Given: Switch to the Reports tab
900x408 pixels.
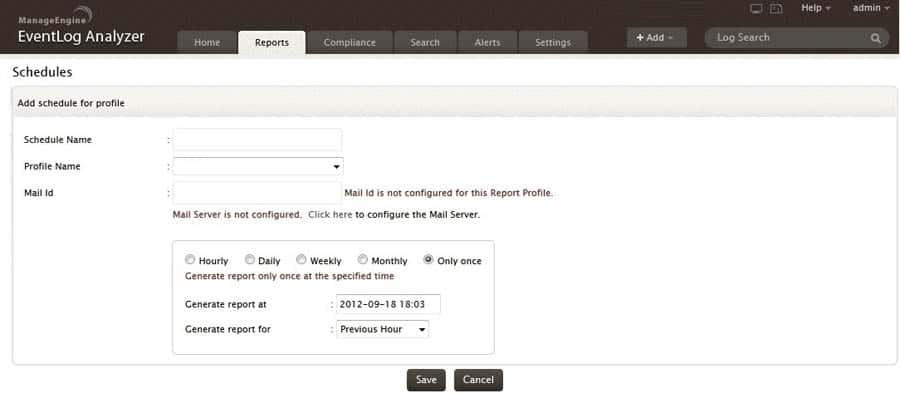Looking at the screenshot, I should tap(271, 42).
